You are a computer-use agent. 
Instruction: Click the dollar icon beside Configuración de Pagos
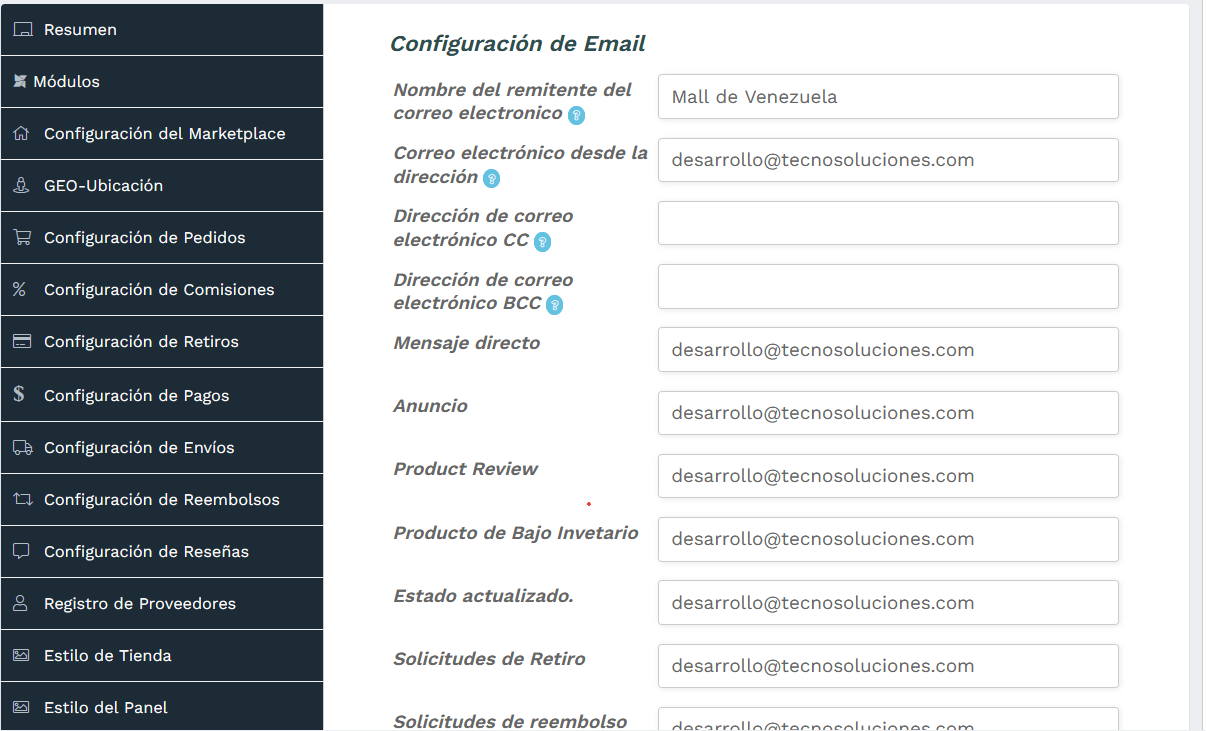point(18,394)
